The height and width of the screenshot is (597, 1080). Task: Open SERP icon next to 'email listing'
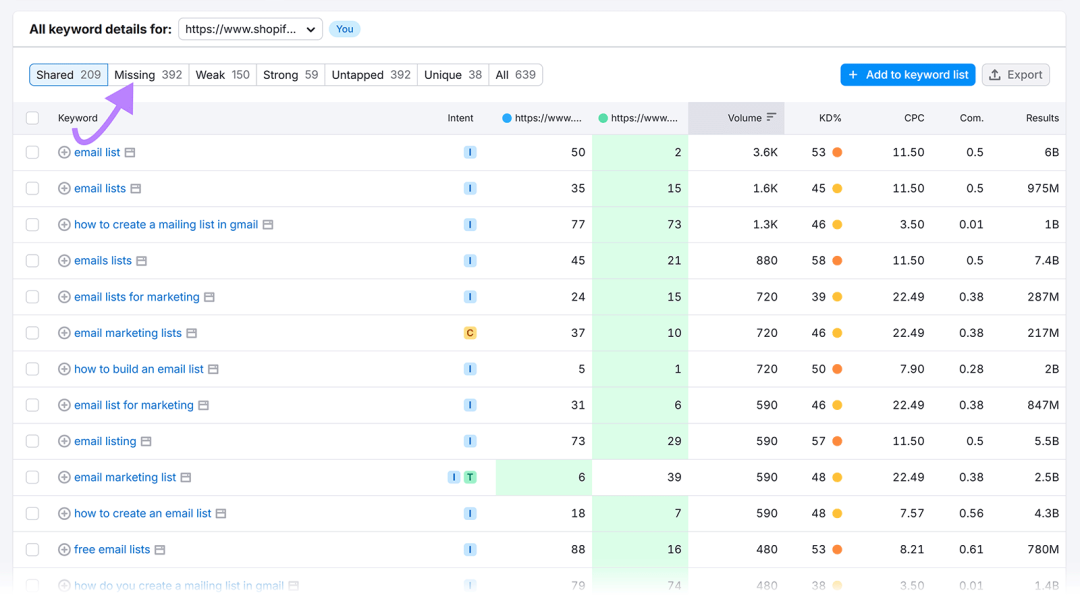pos(146,441)
